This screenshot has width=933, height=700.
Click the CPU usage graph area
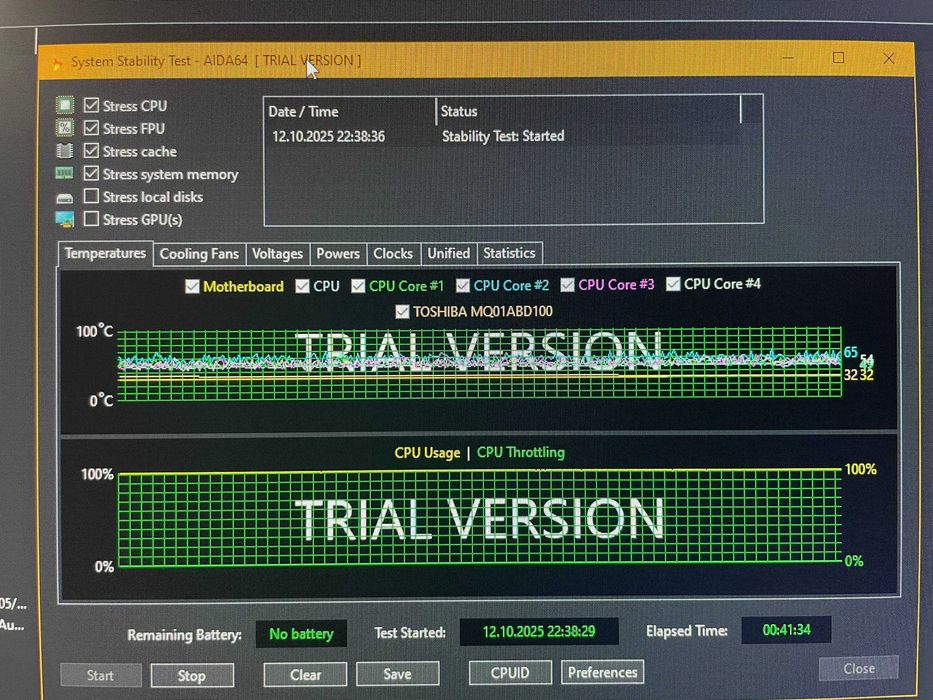point(480,518)
